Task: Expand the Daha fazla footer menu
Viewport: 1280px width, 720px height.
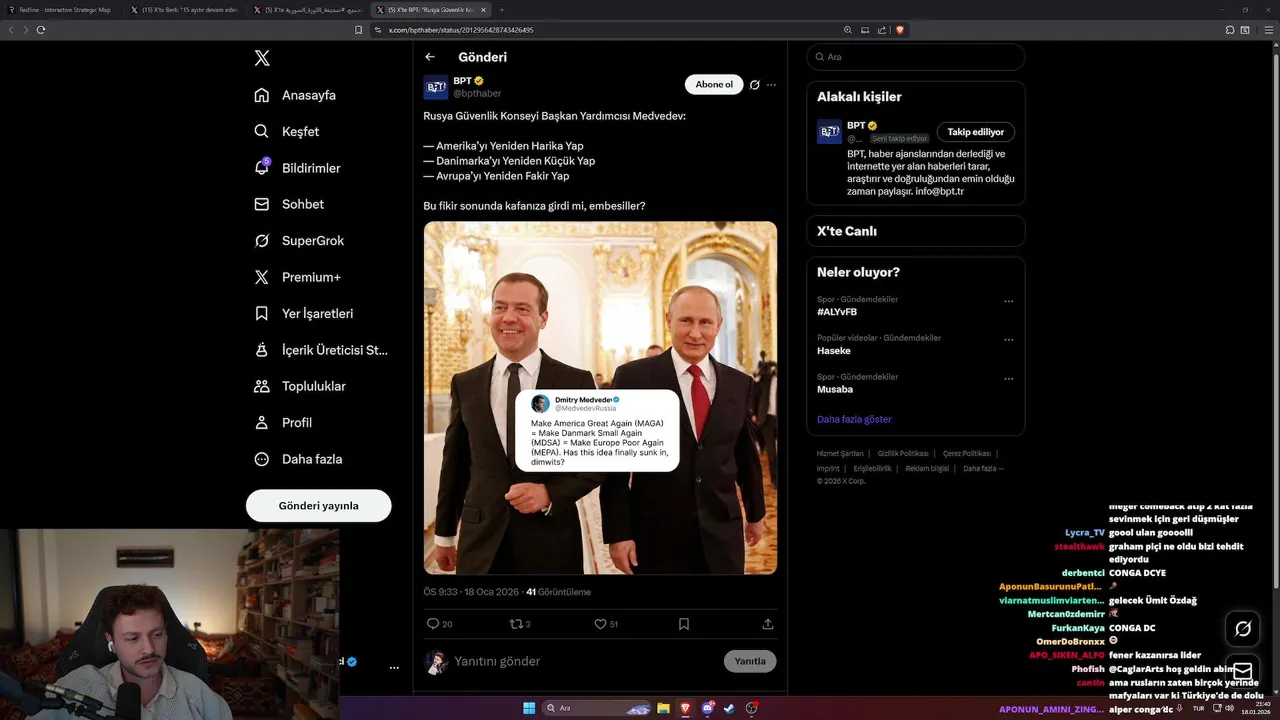Action: 983,468
